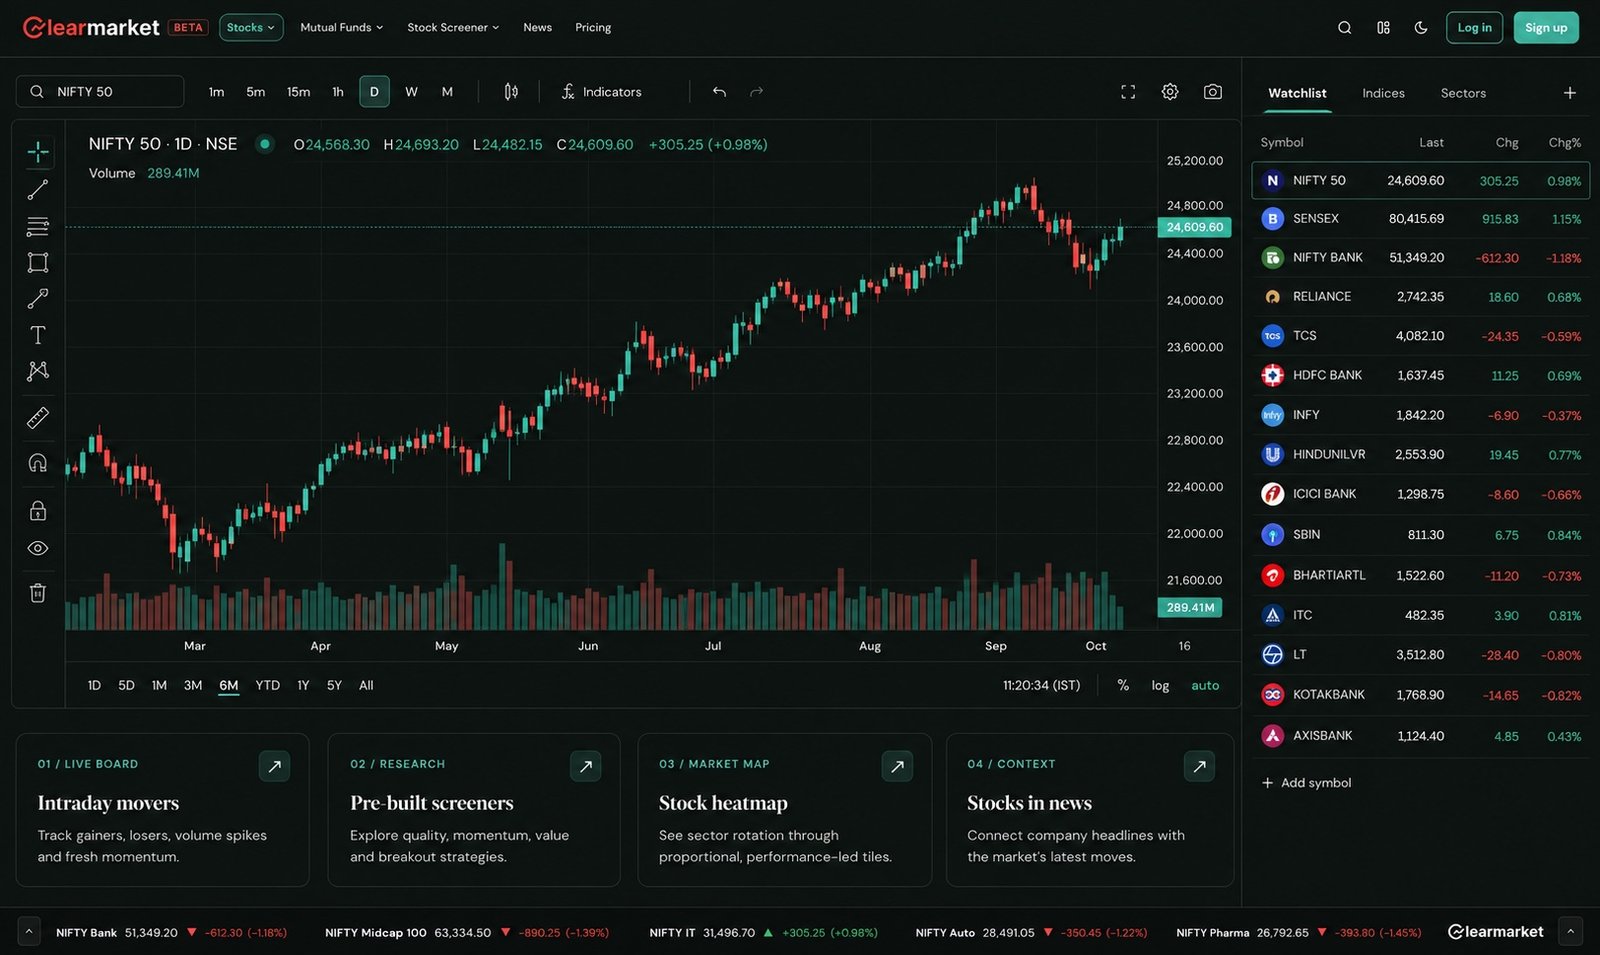Hide drawings using the eye icon
Image resolution: width=1600 pixels, height=955 pixels.
(x=38, y=548)
